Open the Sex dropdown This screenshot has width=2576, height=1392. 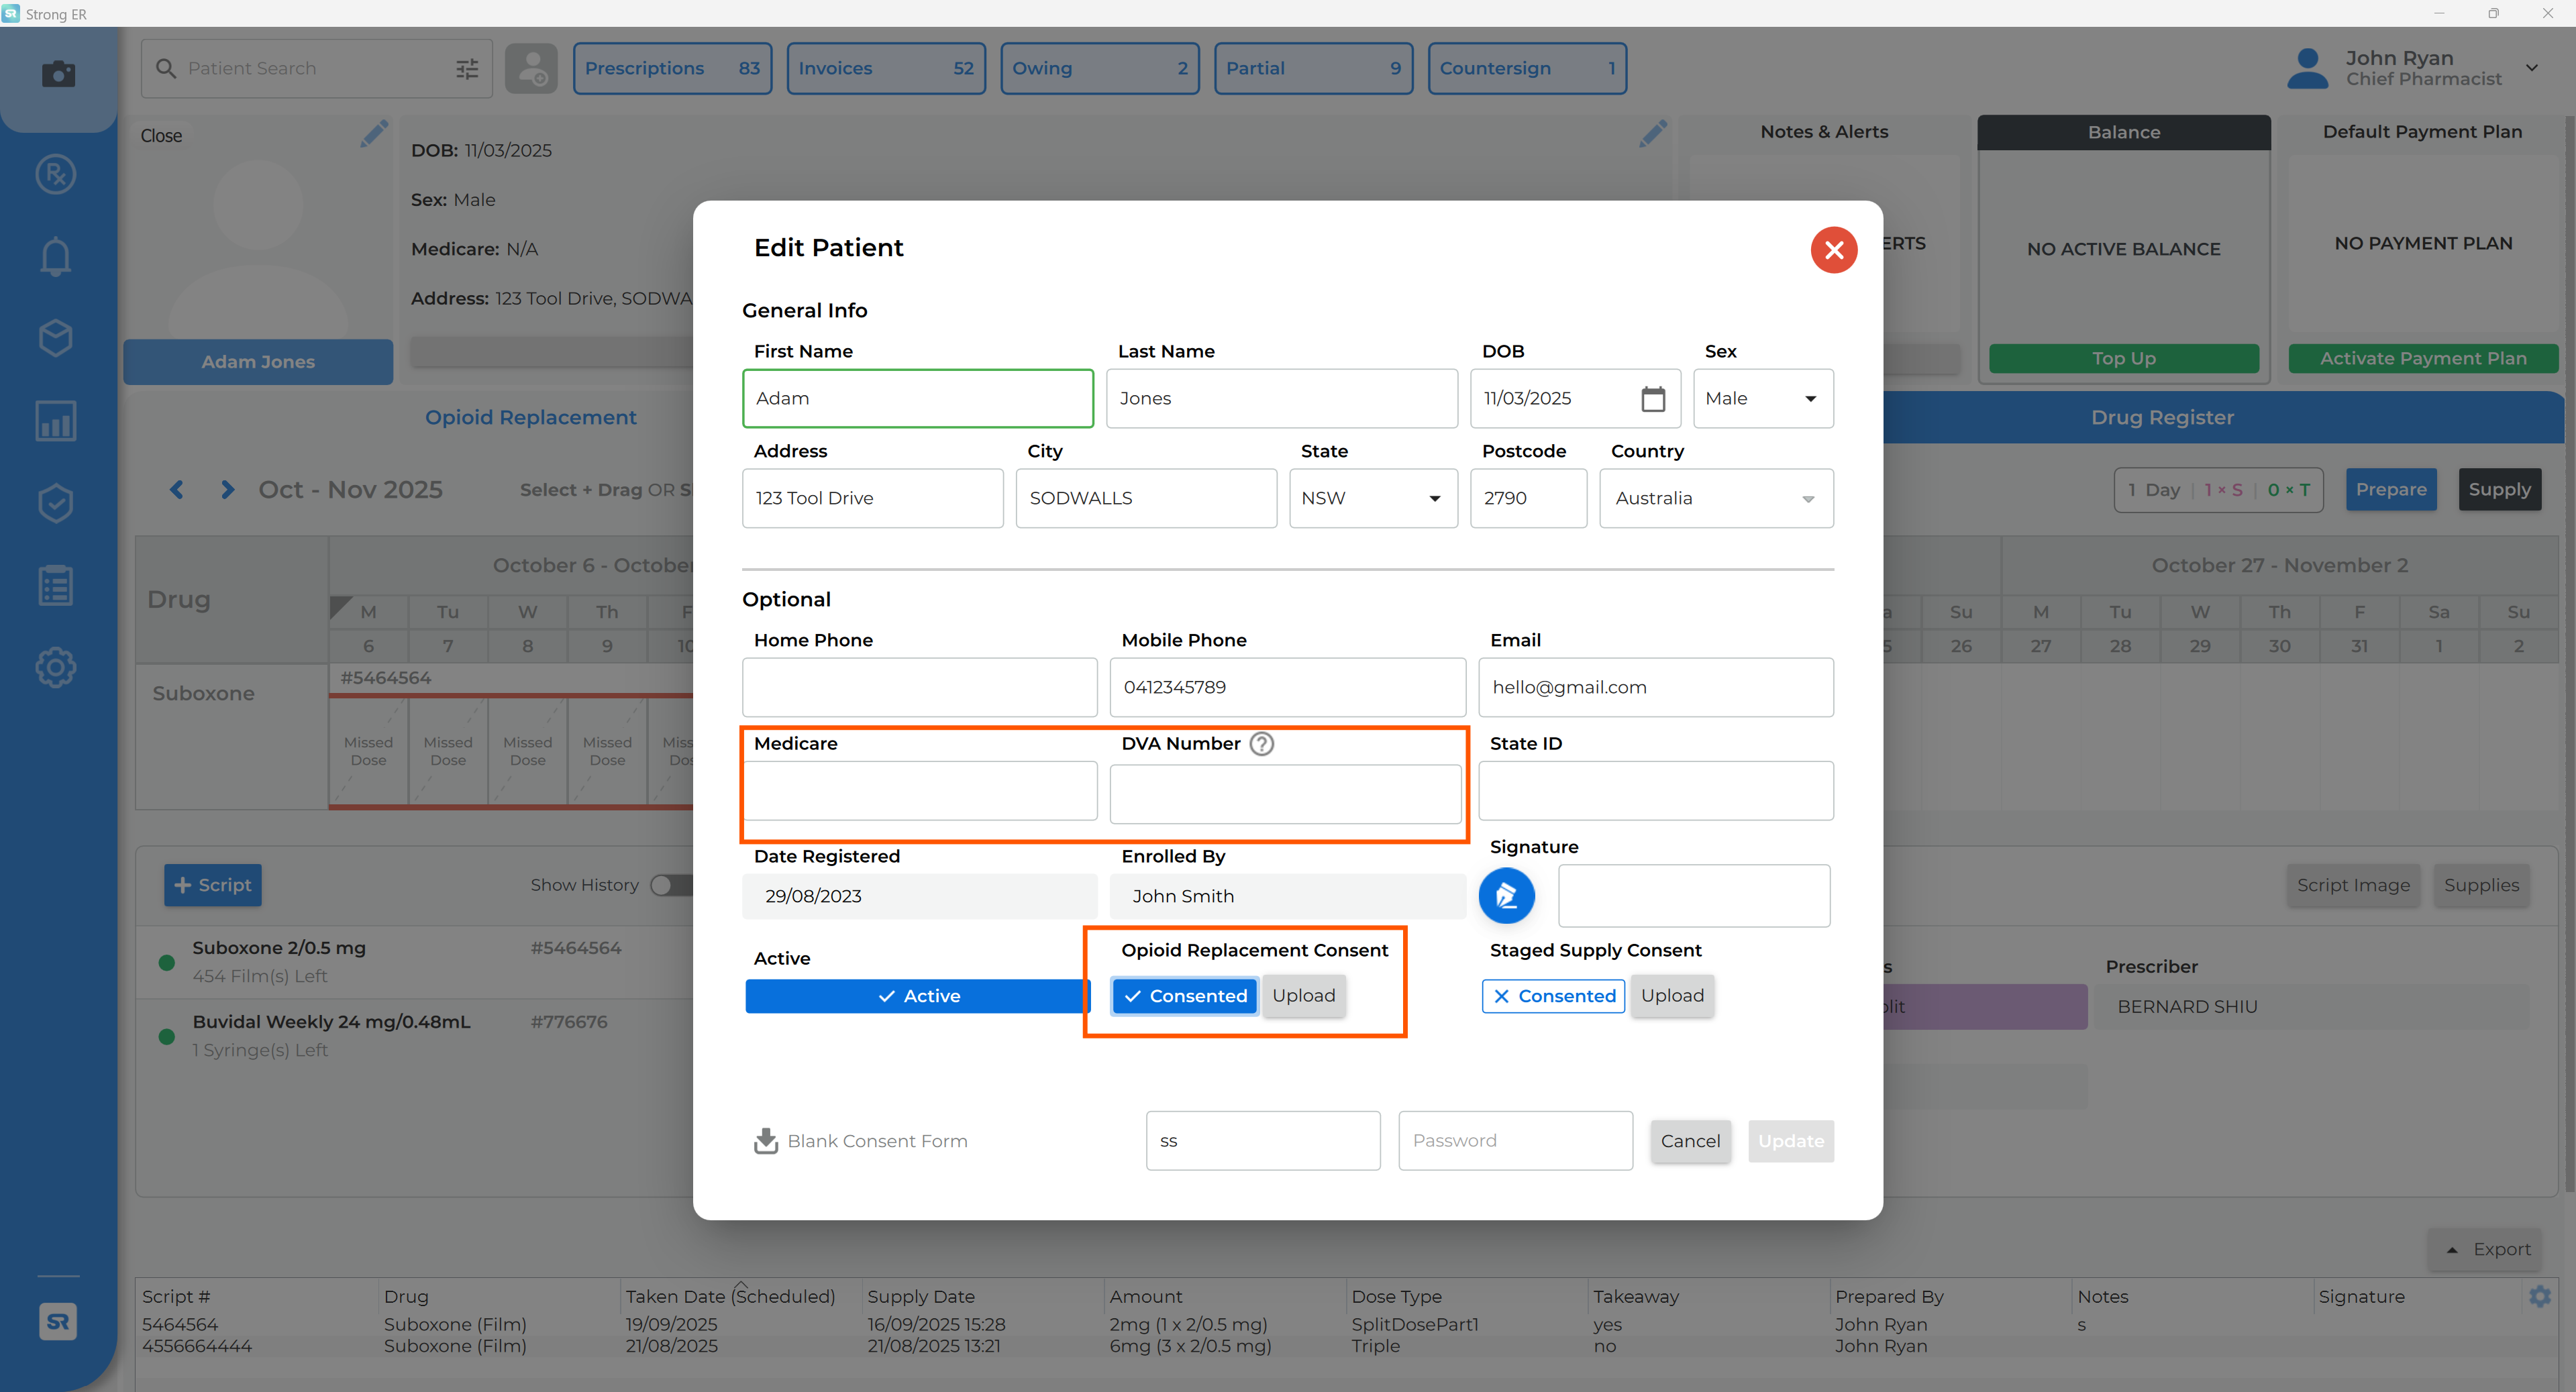coord(1763,399)
